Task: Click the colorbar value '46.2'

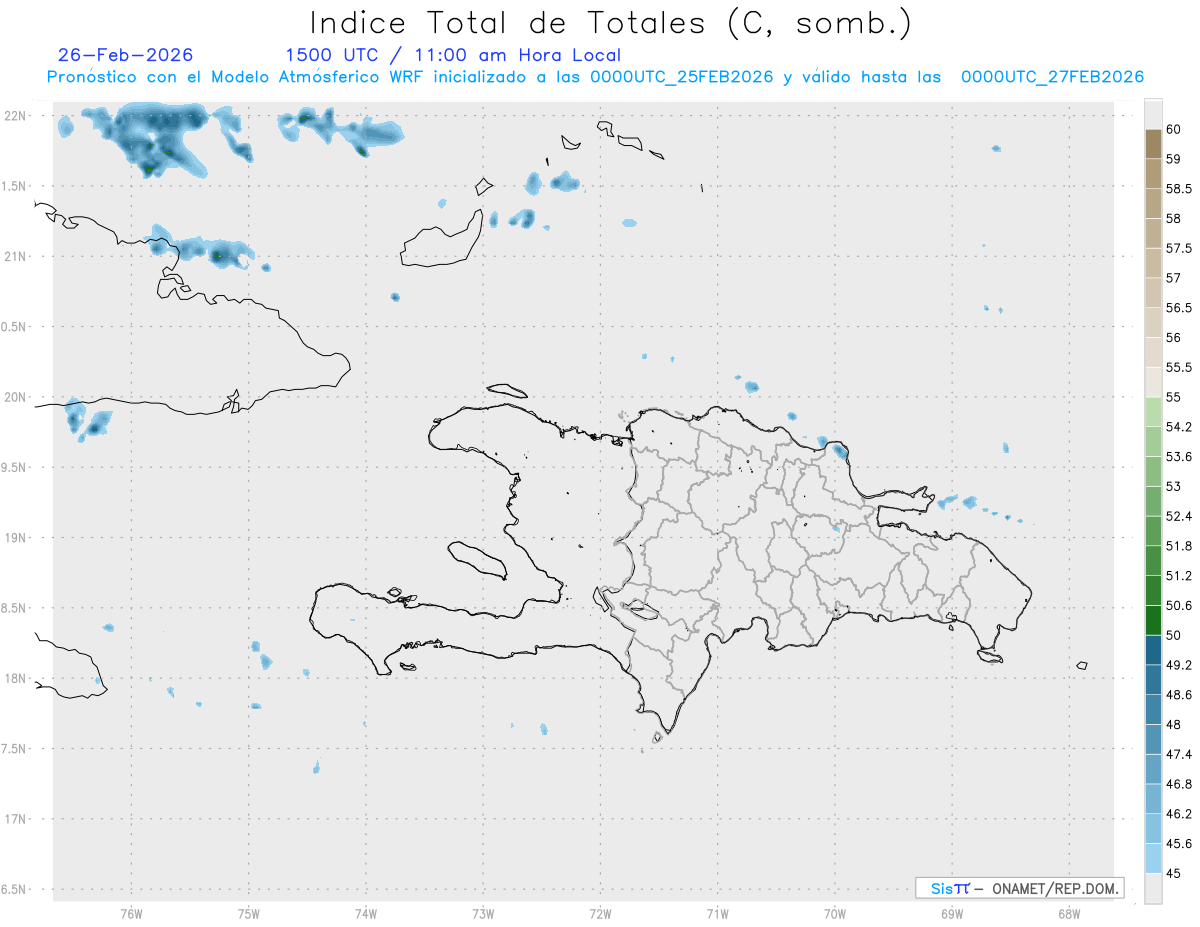Action: pos(1178,814)
